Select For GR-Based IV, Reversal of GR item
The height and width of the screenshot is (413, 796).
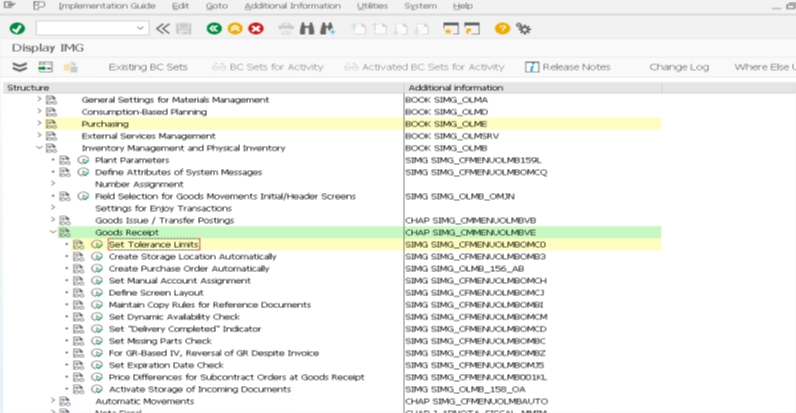point(214,353)
